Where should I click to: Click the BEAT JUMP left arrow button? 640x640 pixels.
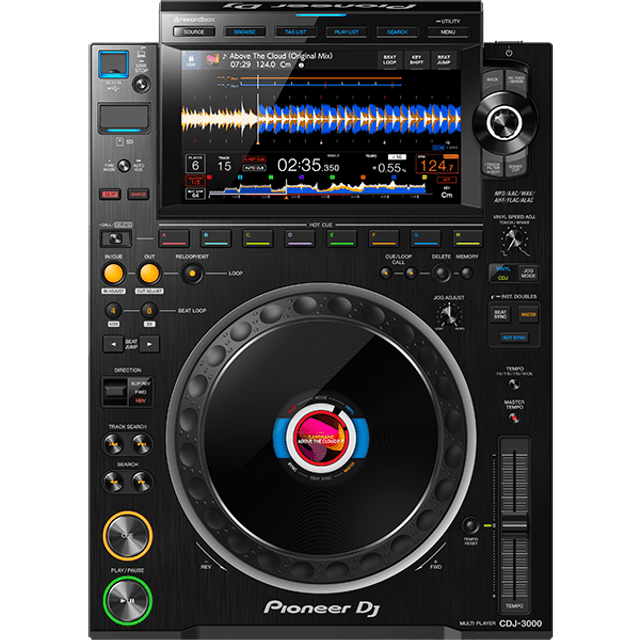tap(113, 344)
